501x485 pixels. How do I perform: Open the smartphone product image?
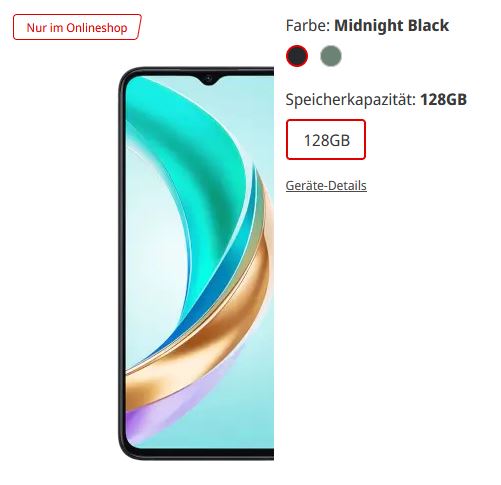[x=196, y=263]
